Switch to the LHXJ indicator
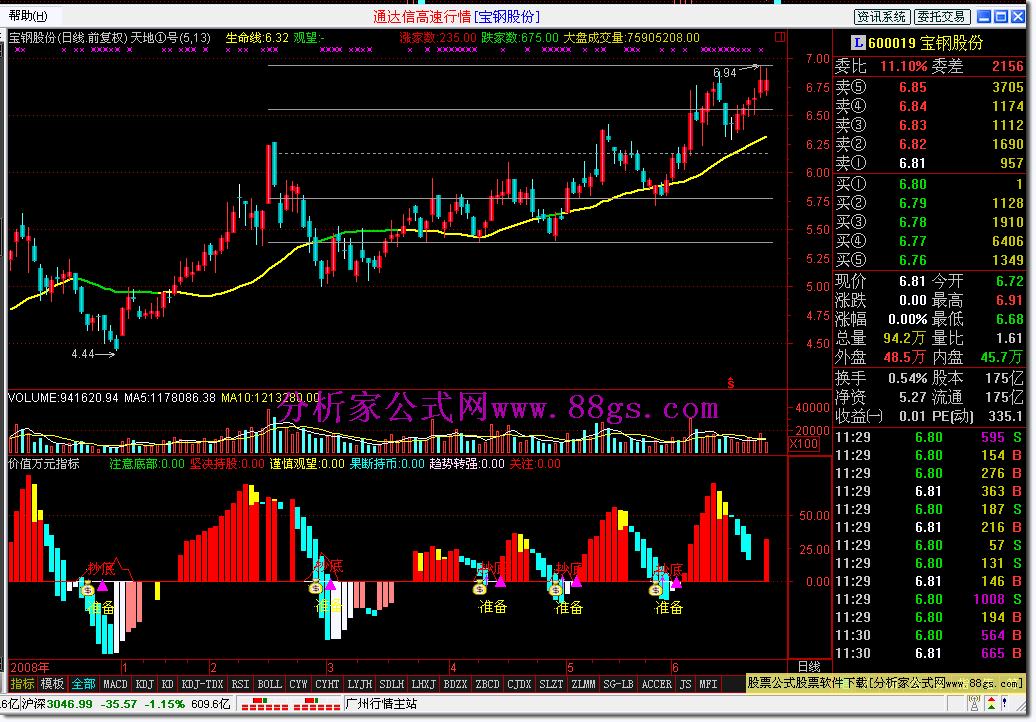 click(423, 684)
